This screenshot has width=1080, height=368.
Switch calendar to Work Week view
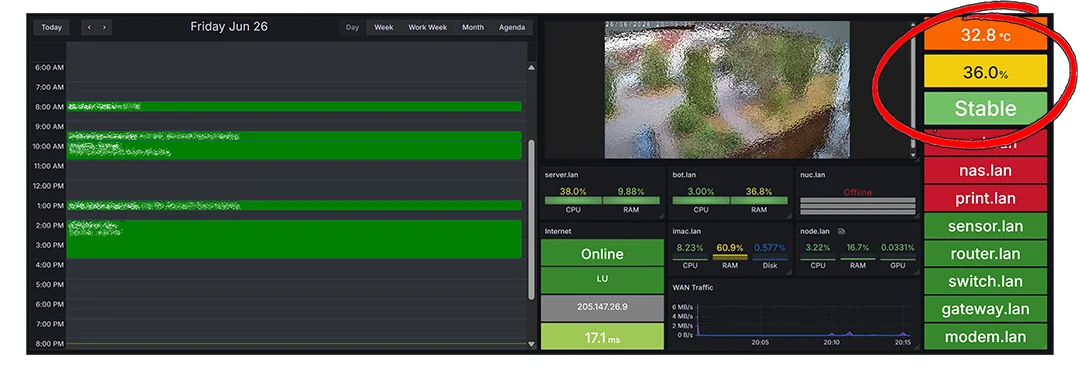(x=428, y=28)
